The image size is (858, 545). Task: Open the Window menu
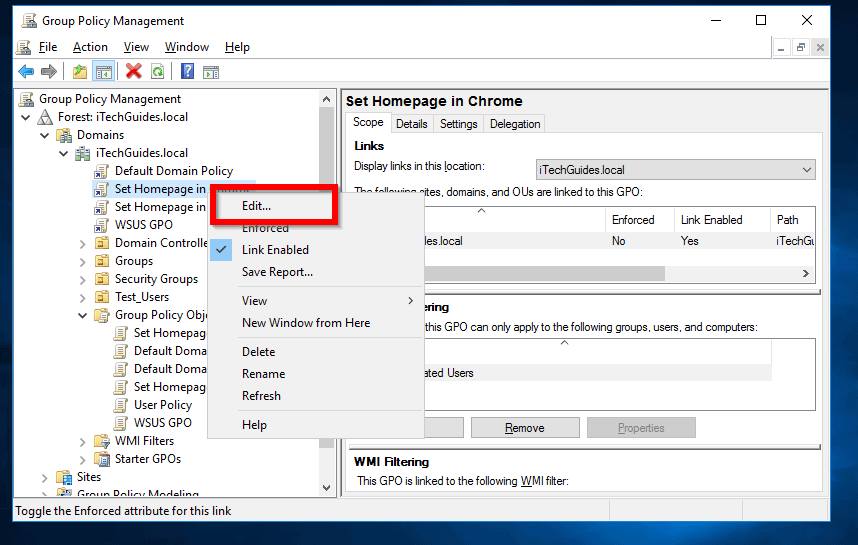point(187,47)
